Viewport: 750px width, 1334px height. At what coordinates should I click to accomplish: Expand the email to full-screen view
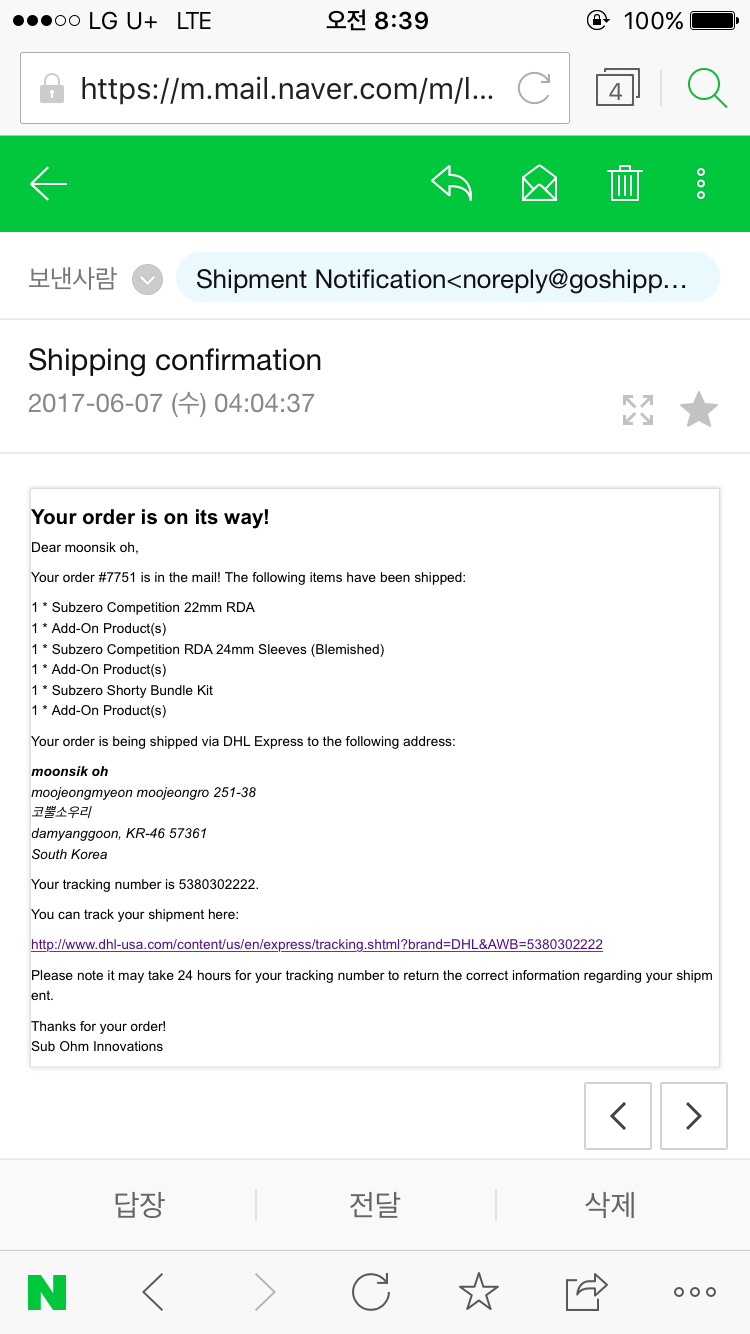[638, 410]
